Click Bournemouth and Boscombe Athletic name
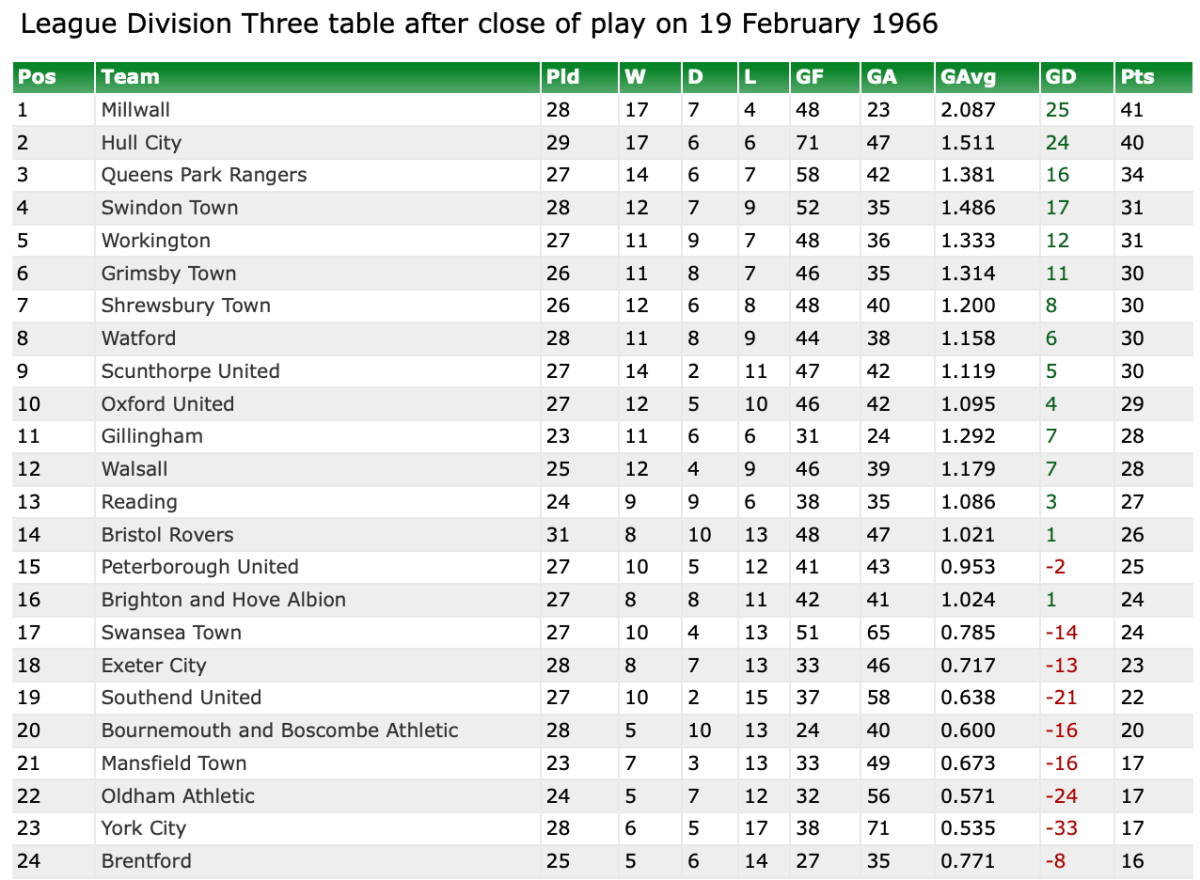Viewport: 1200px width, 880px height. click(280, 730)
